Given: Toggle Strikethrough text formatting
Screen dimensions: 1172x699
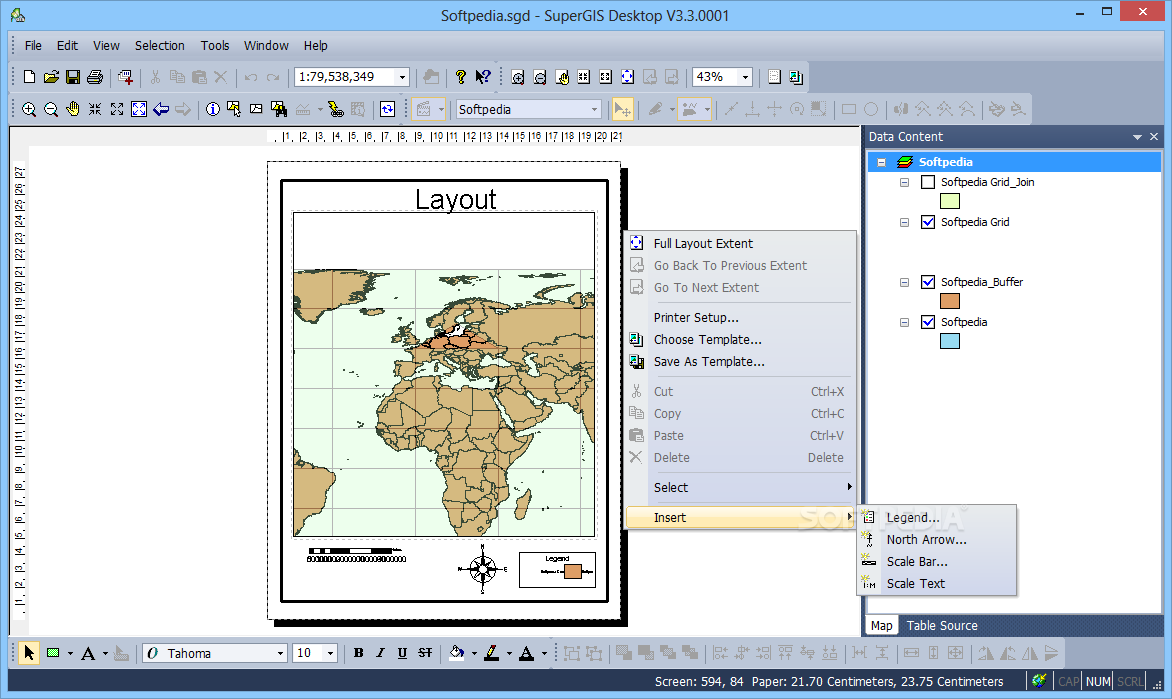Looking at the screenshot, I should 425,653.
